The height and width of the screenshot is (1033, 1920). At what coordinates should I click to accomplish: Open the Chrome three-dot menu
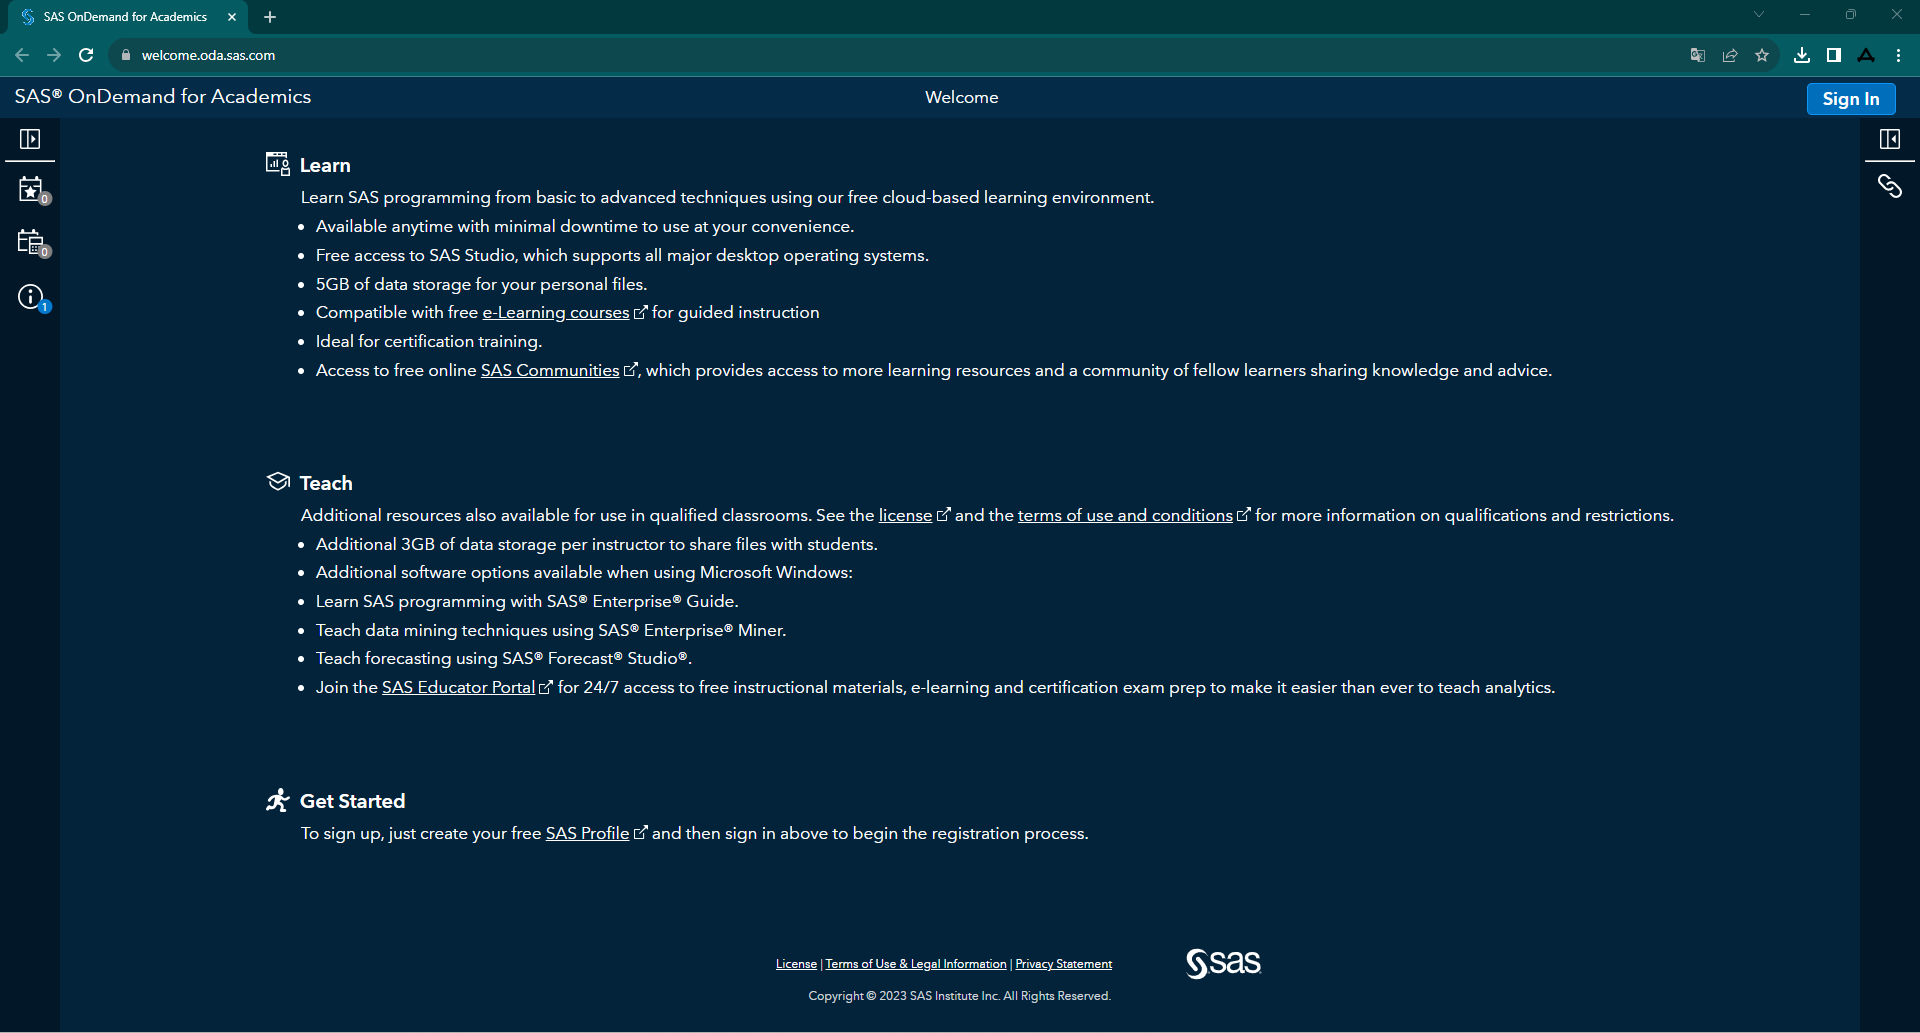(1898, 55)
